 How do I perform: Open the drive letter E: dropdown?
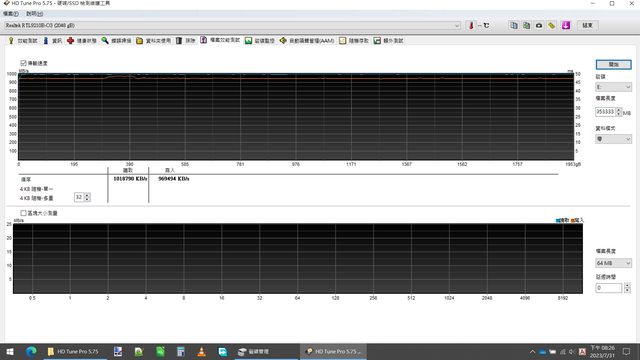[613, 87]
